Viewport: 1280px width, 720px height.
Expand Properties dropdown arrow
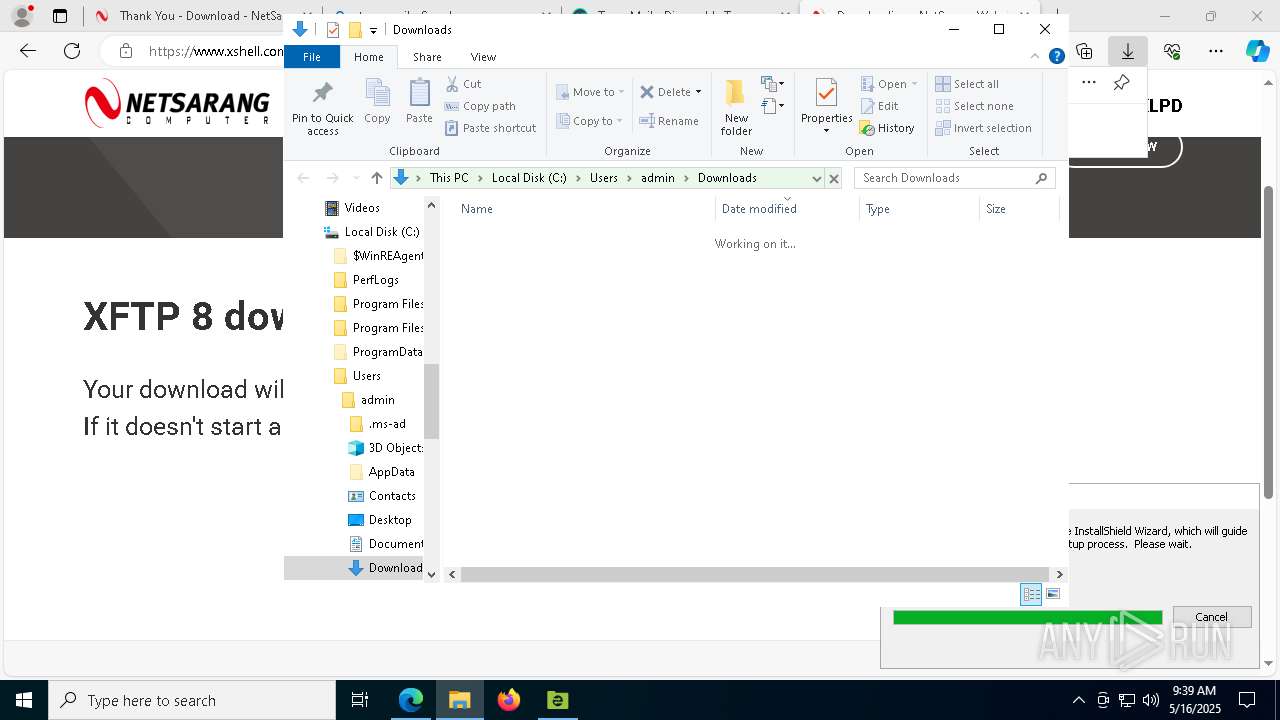point(826,130)
